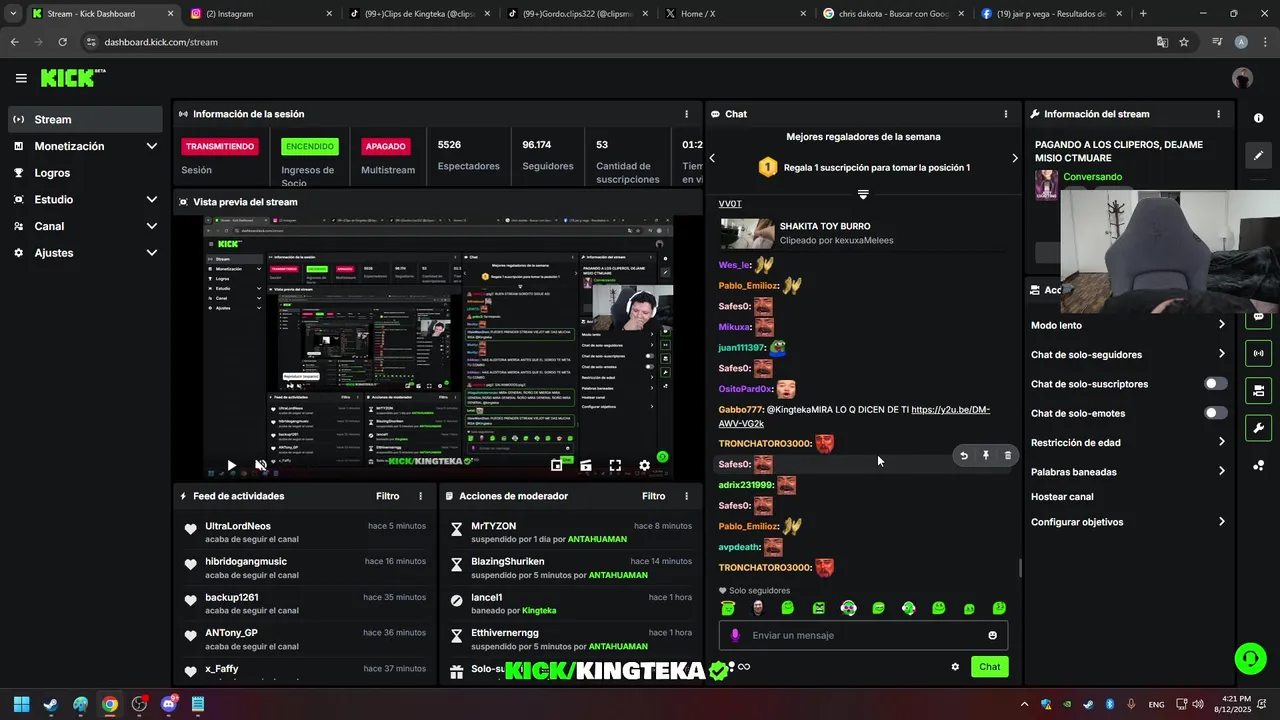Open Configurar objetivos settings
Viewport: 1280px width, 720px height.
point(1128,522)
